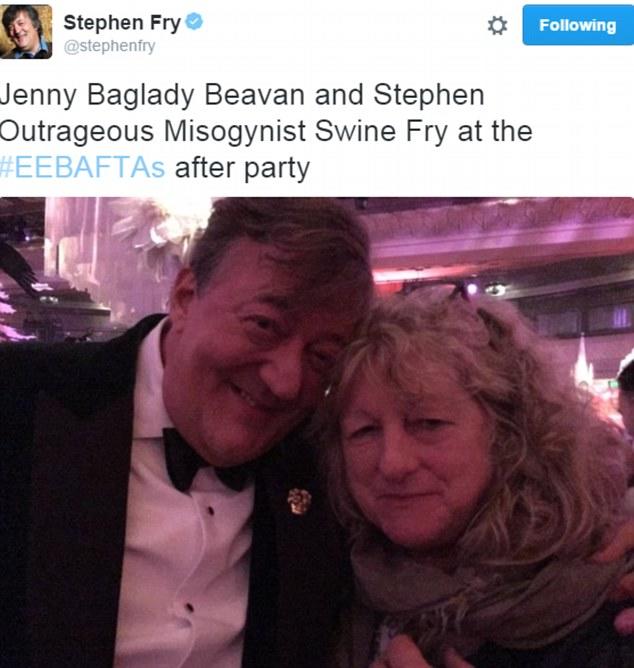Screen dimensions: 634x668
Task: Click the Stephen Fry display name
Action: point(122,23)
